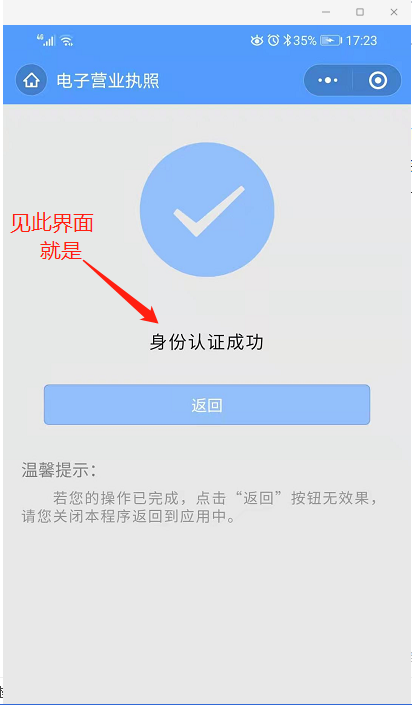Viewport: 412px width, 705px height.
Task: Click the 身份认证成功 message text
Action: click(x=206, y=343)
